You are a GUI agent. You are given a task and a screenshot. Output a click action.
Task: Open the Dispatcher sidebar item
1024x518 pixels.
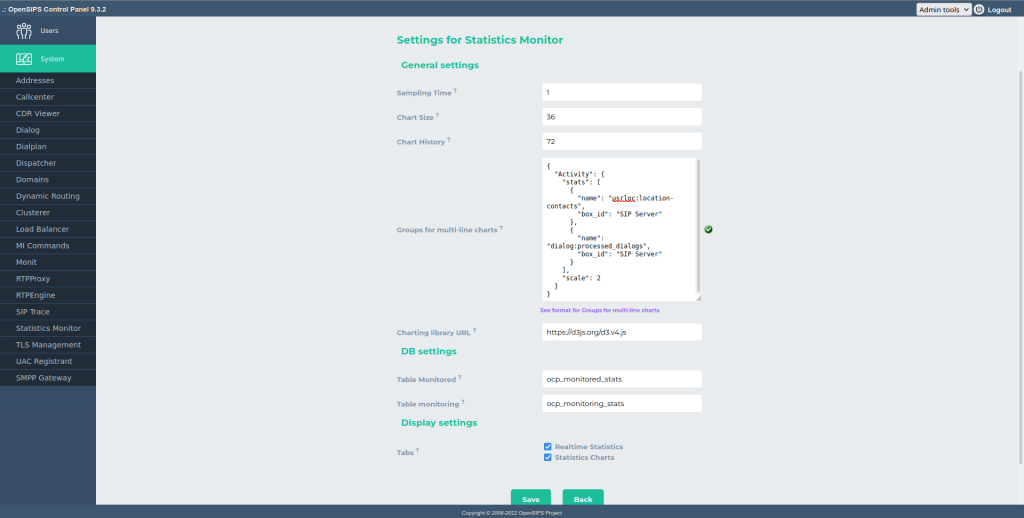click(36, 163)
